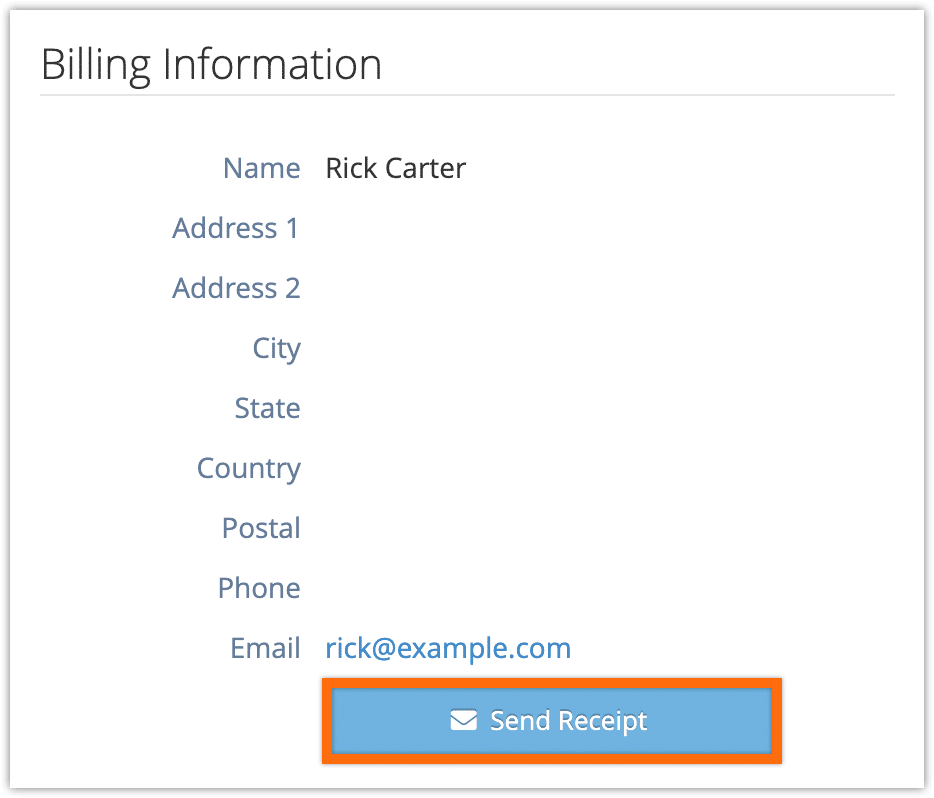Click the Name field label
This screenshot has width=934, height=798.
coord(261,168)
